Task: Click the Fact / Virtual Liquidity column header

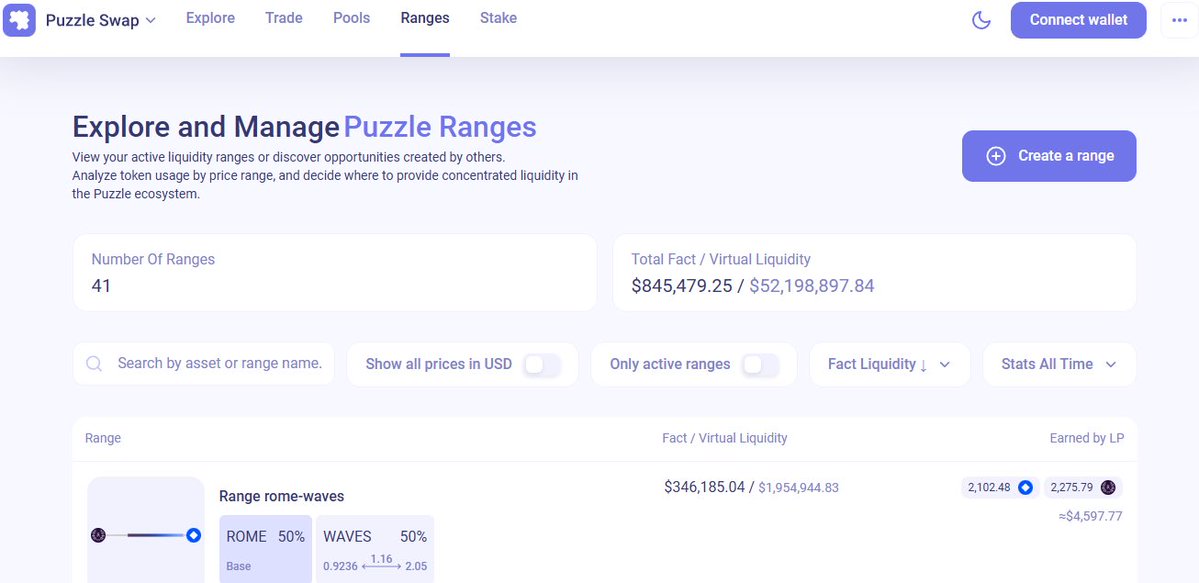Action: point(725,438)
